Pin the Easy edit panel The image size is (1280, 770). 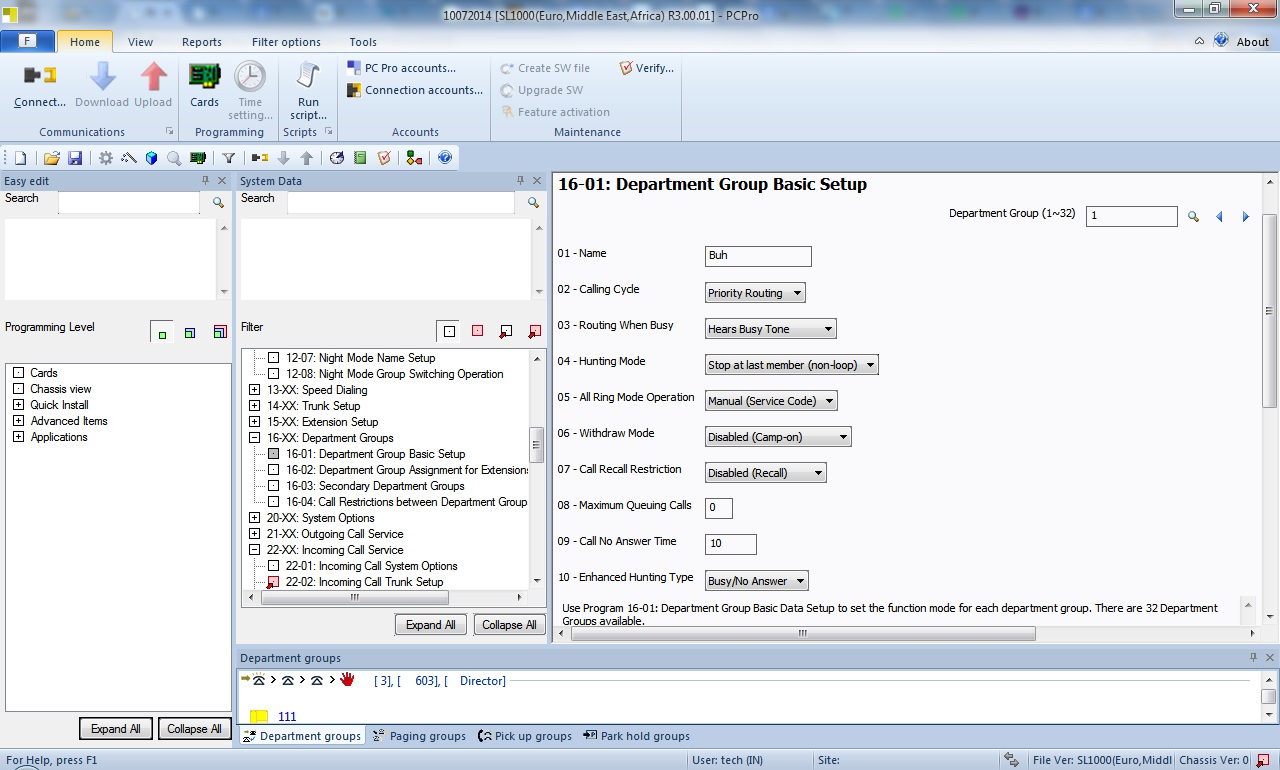coord(205,181)
